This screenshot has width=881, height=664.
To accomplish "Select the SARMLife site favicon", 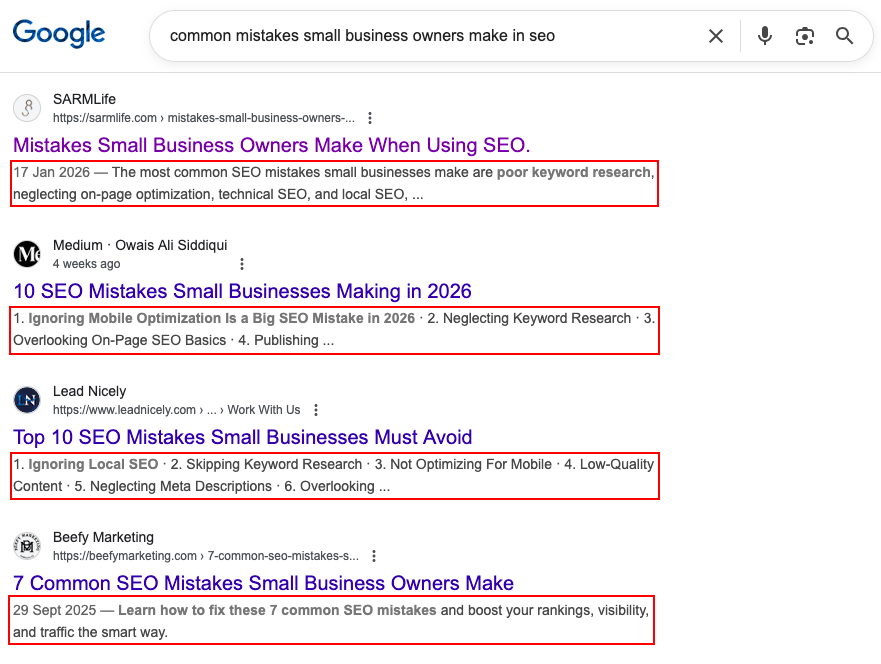I will [x=27, y=107].
